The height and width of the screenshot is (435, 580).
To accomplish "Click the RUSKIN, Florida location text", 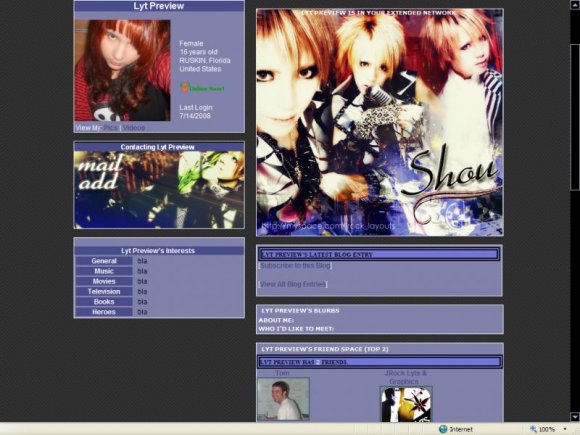I will click(205, 60).
